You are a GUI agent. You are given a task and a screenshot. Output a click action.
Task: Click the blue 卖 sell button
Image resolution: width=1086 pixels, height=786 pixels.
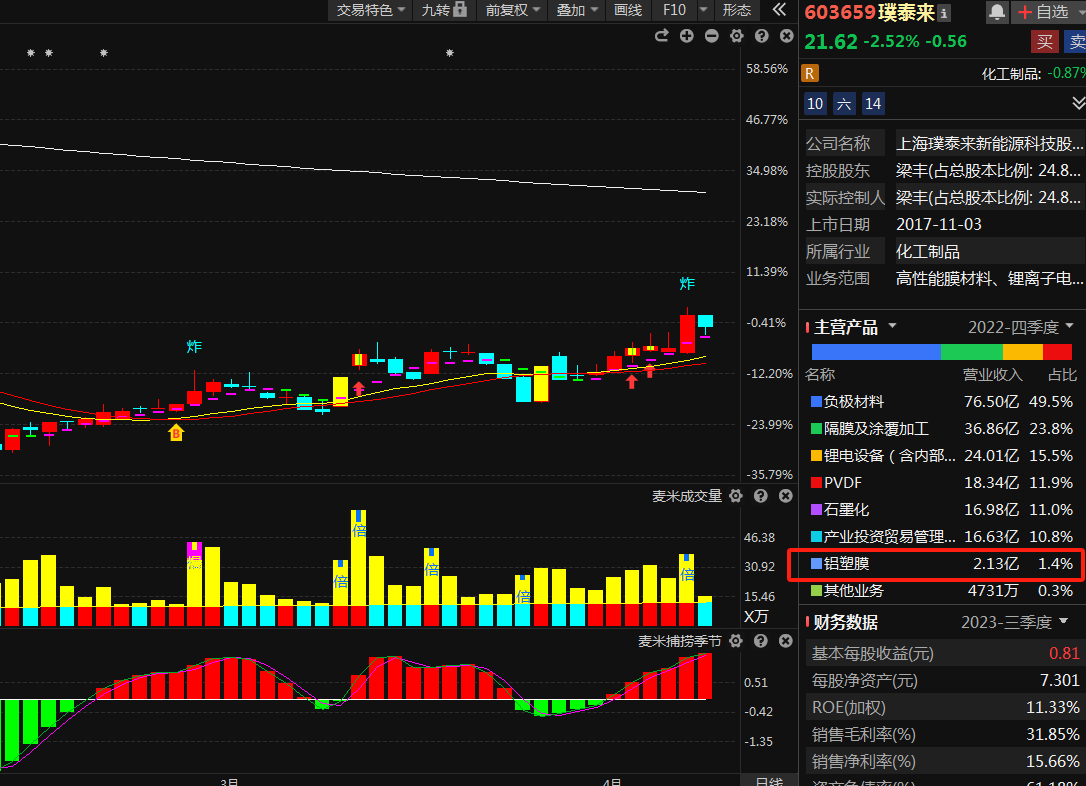[x=1076, y=42]
